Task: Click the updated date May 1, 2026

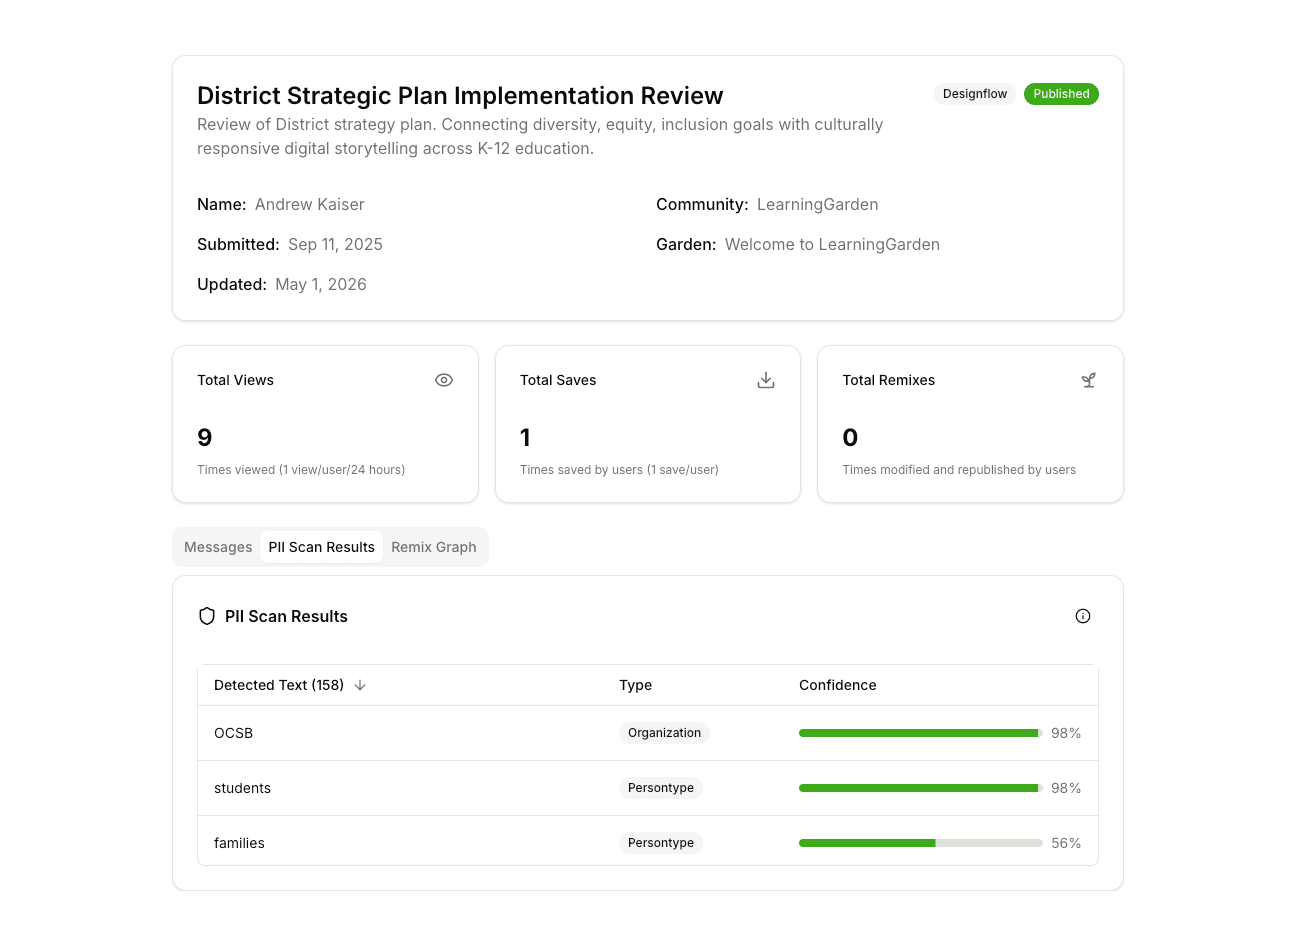Action: (x=321, y=284)
